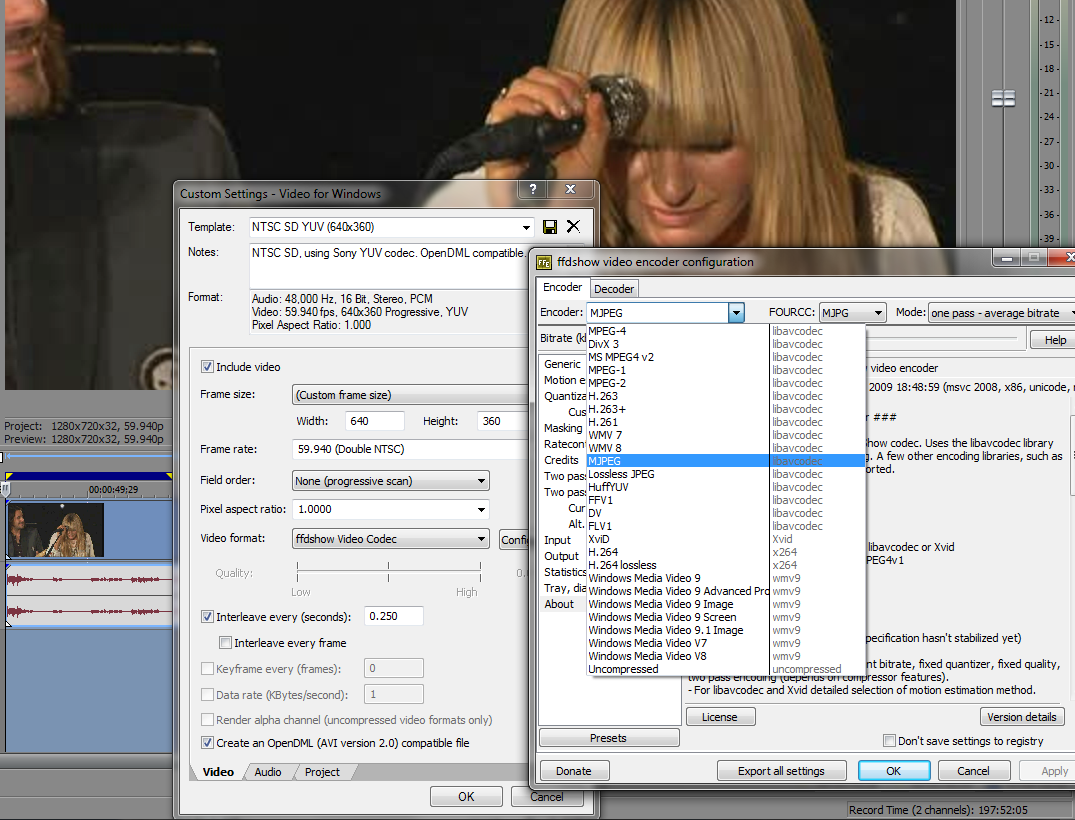Enable Interleave every frame
This screenshot has width=1075, height=820.
(225, 643)
